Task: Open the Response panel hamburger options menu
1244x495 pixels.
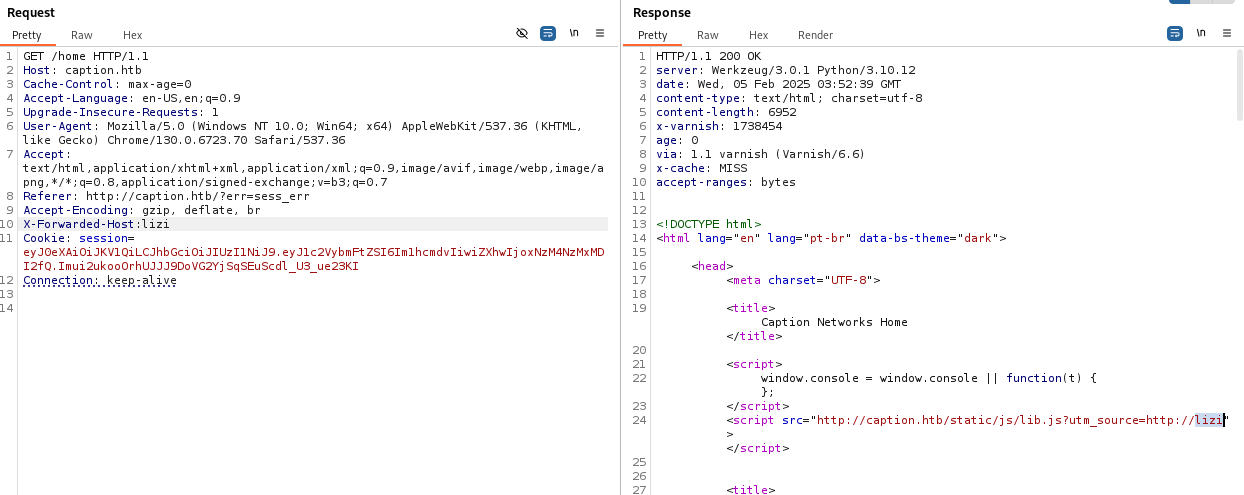Action: click(1227, 33)
